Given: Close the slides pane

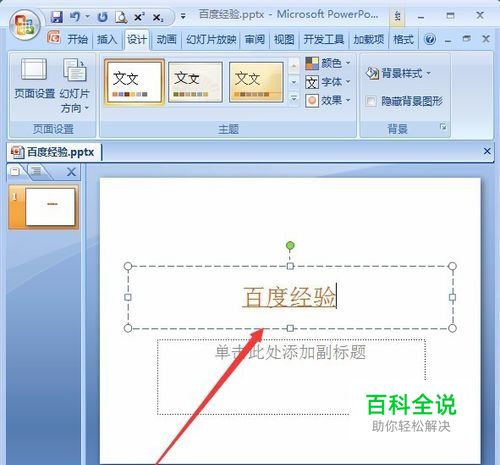Looking at the screenshot, I should (71, 172).
